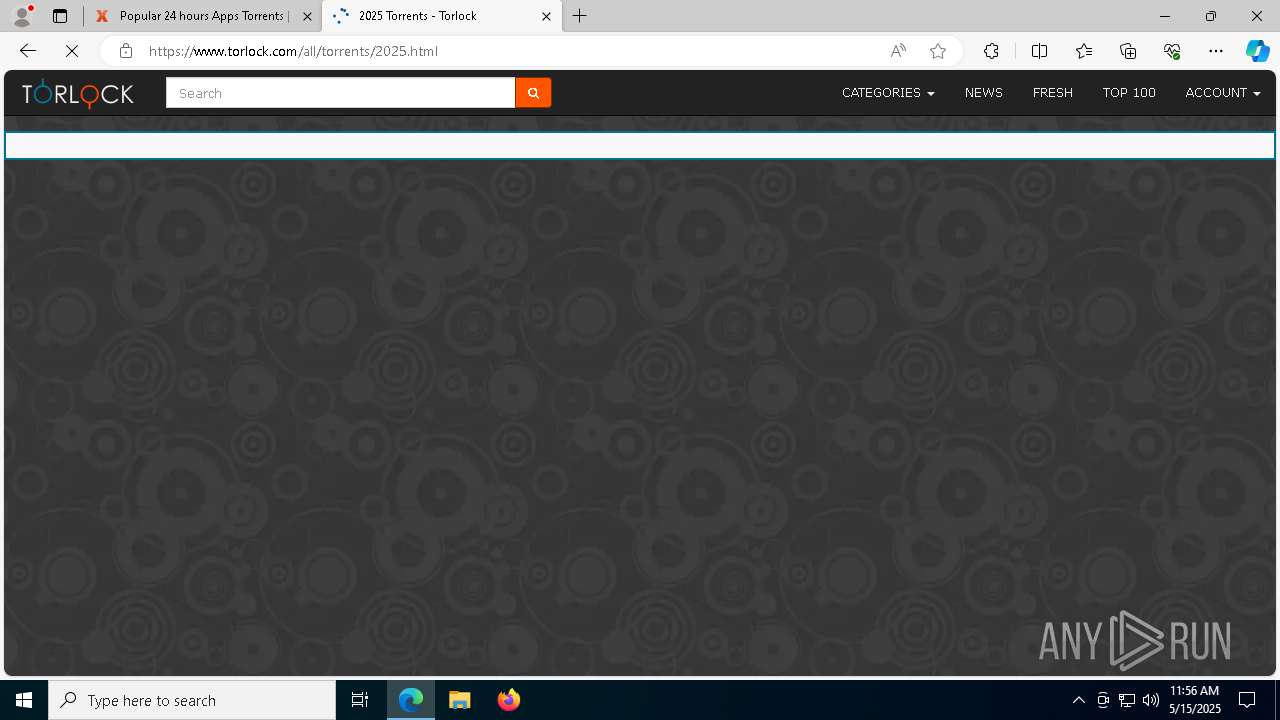Expand the ACCOUNT dropdown menu
Viewport: 1280px width, 720px height.
pos(1222,93)
